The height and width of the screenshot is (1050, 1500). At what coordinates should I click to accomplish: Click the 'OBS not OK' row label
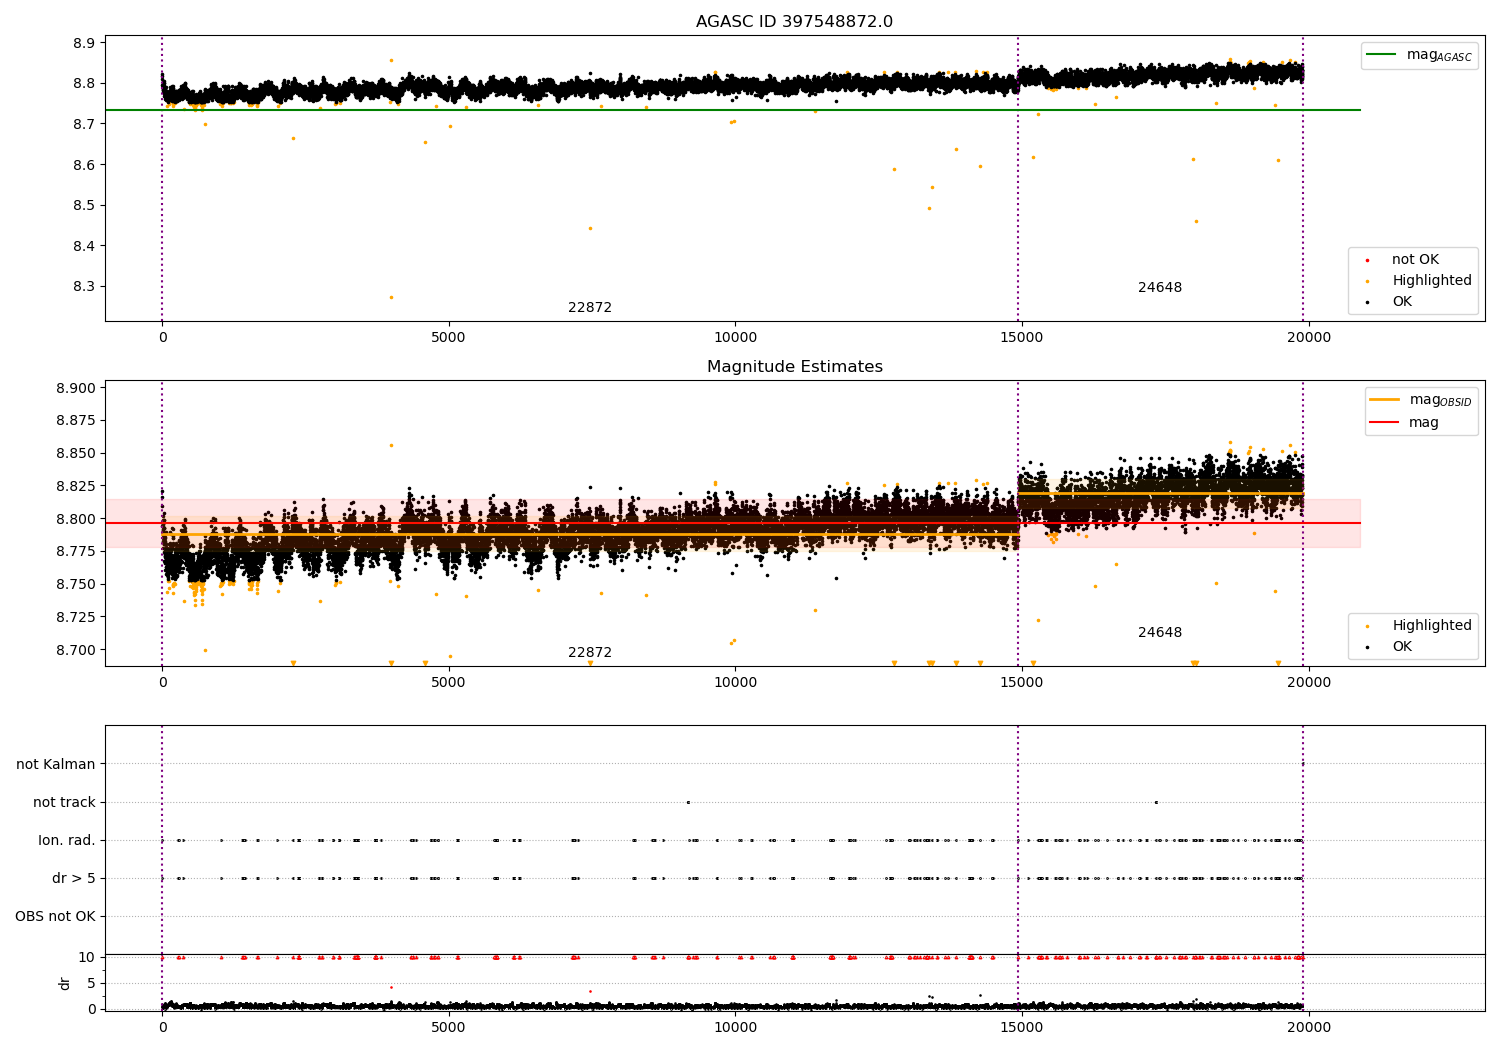coord(55,917)
